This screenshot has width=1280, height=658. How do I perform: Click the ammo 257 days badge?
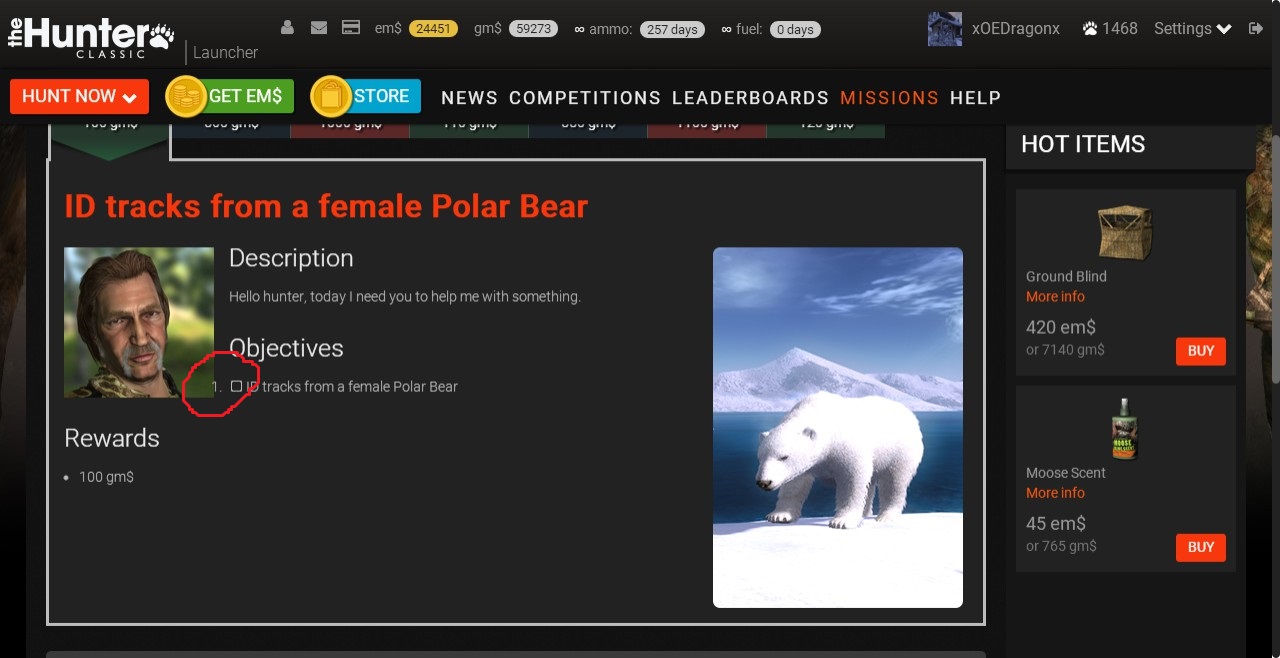(672, 30)
